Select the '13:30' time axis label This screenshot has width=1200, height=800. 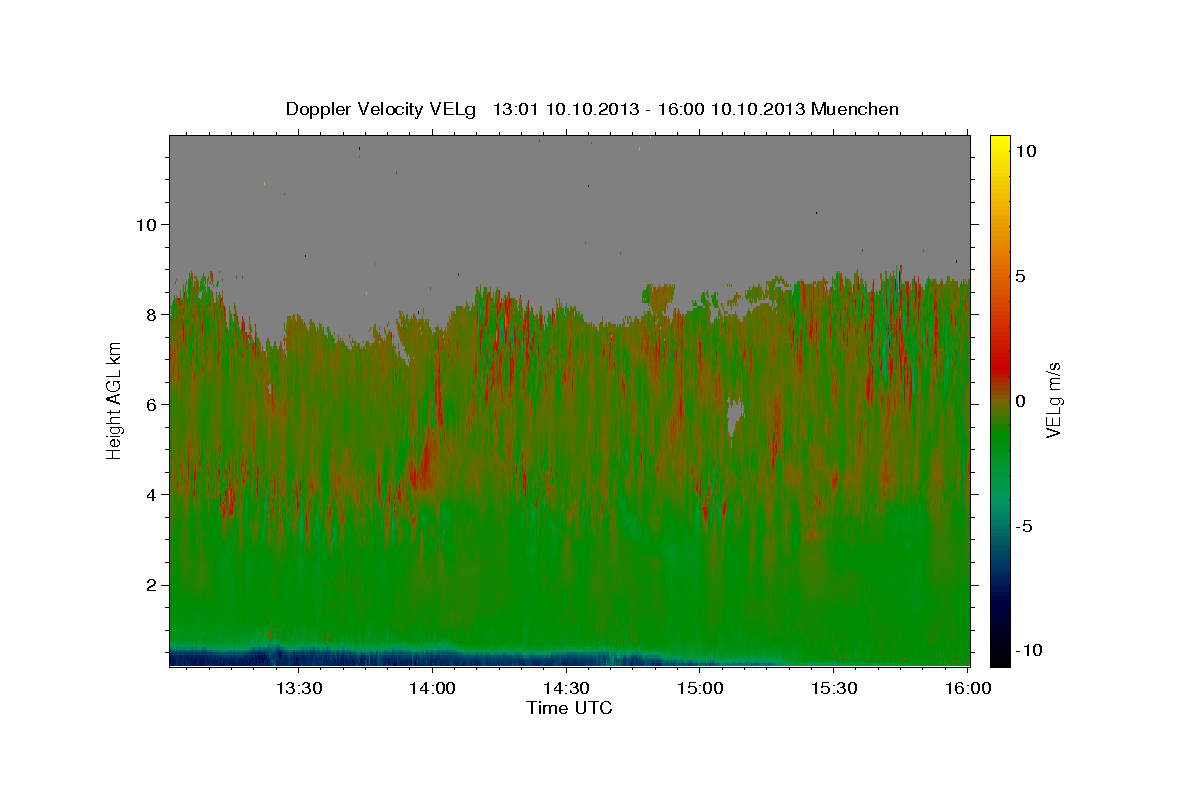point(298,688)
